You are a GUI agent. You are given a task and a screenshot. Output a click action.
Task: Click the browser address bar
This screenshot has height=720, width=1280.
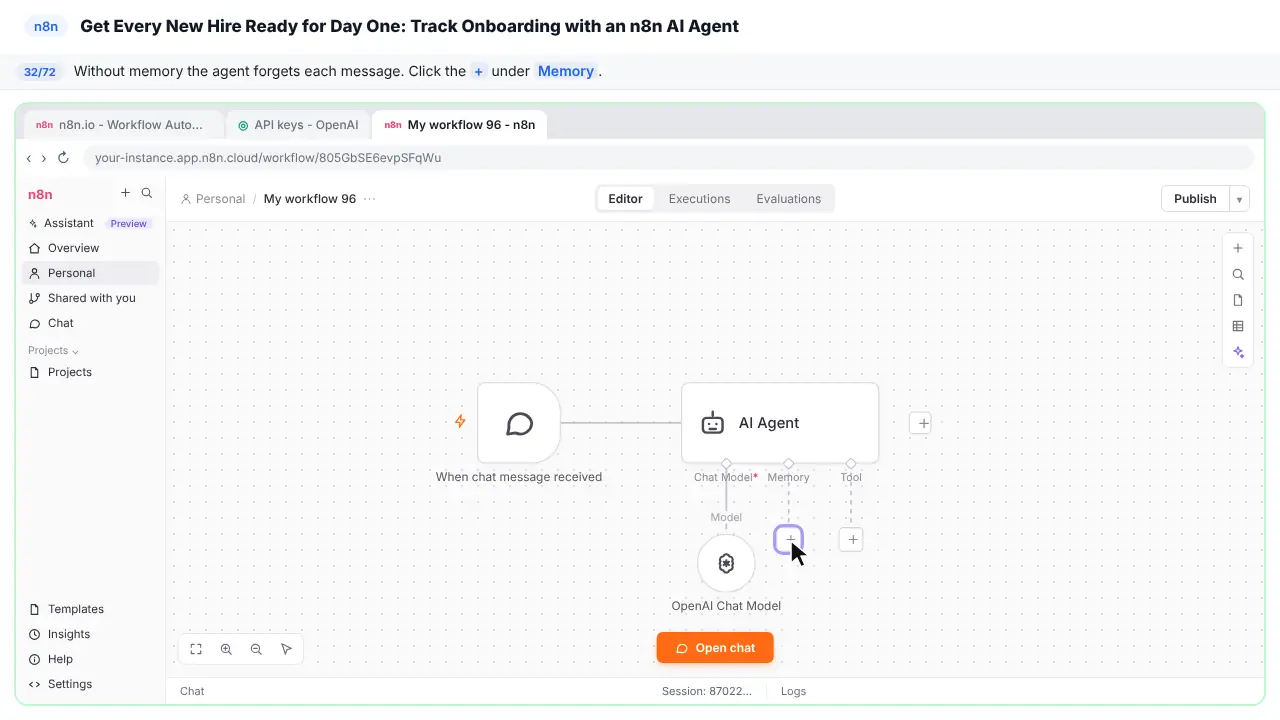coord(667,158)
